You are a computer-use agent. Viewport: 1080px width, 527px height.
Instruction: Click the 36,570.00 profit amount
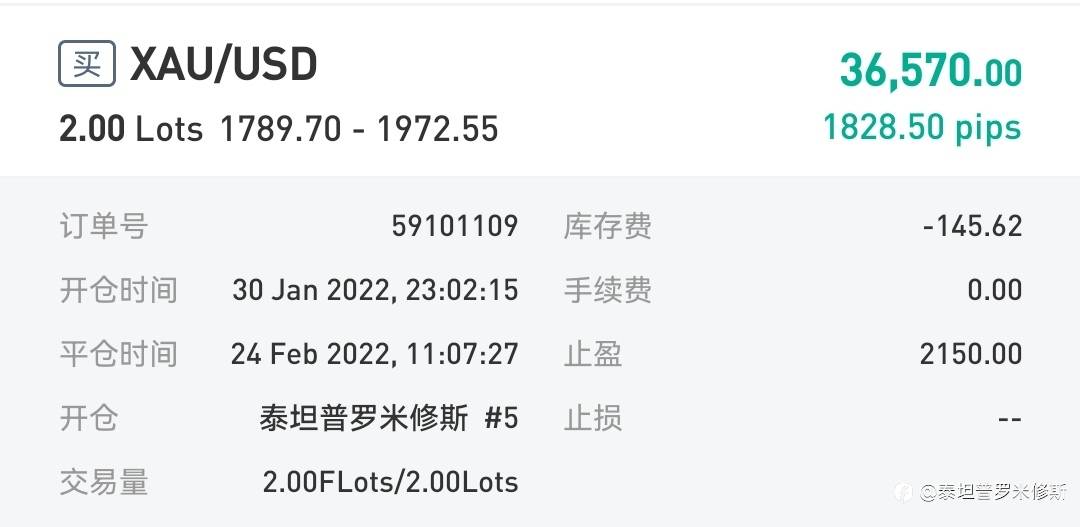pyautogui.click(x=931, y=70)
